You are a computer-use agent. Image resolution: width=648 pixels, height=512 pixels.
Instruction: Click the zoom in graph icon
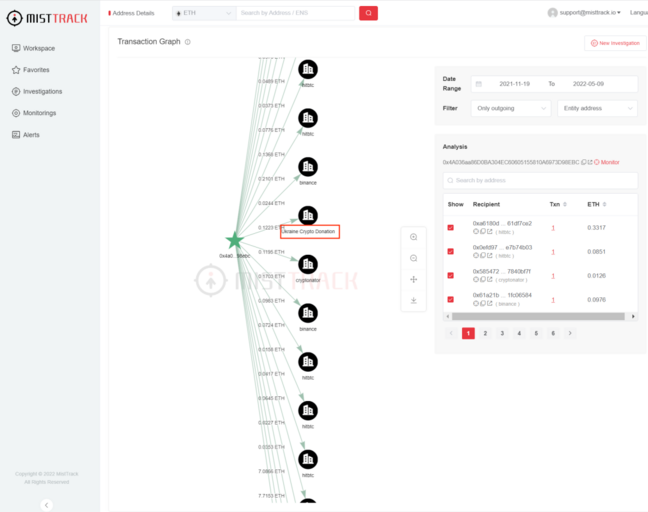coord(413,236)
